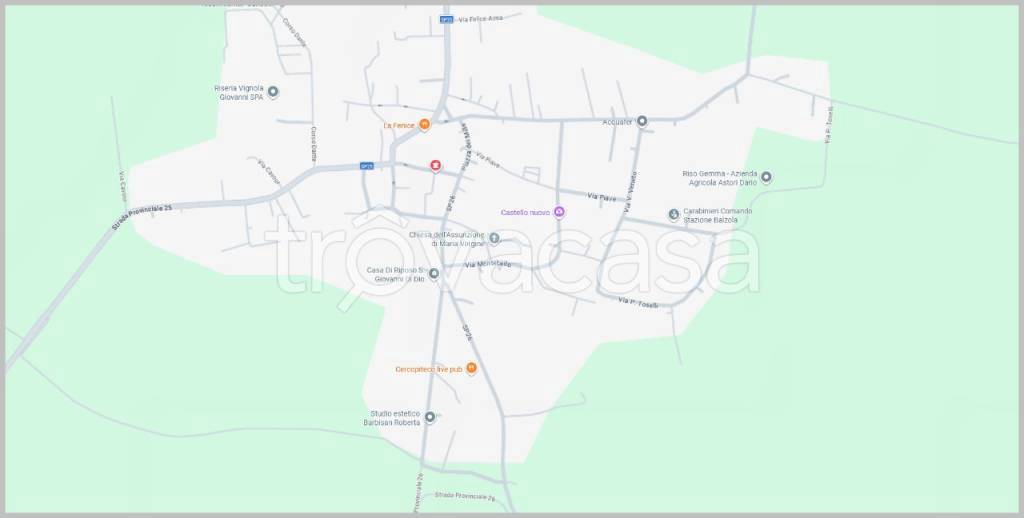1024x518 pixels.
Task: Click the Acquater map pin
Action: [x=642, y=122]
